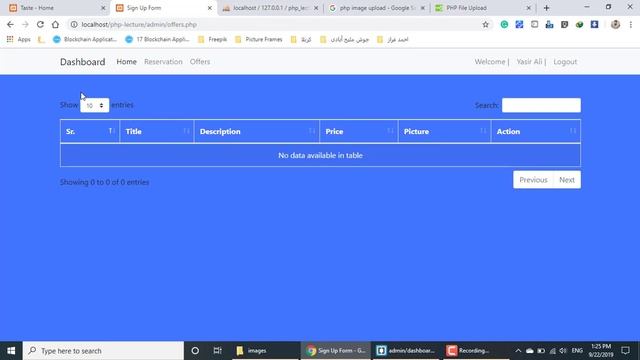Open the Windows Start menu
The image size is (640, 360).
tap(11, 351)
